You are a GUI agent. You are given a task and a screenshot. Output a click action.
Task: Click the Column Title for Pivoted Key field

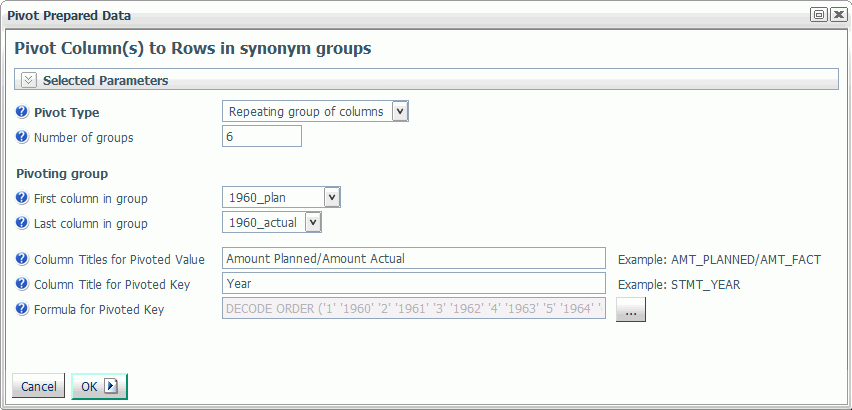414,283
